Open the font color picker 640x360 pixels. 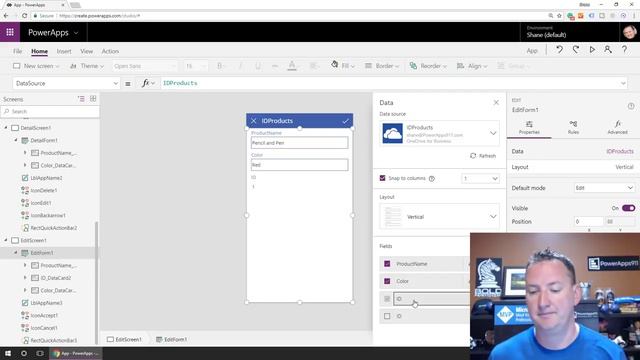click(292, 66)
